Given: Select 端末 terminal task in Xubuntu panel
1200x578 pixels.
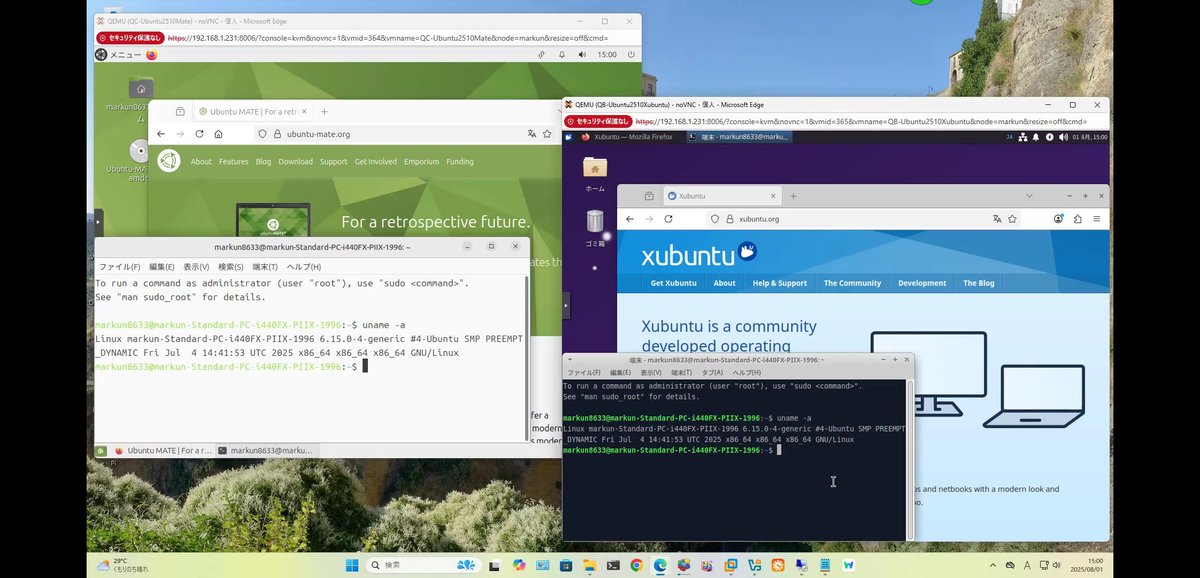Looking at the screenshot, I should (739, 136).
